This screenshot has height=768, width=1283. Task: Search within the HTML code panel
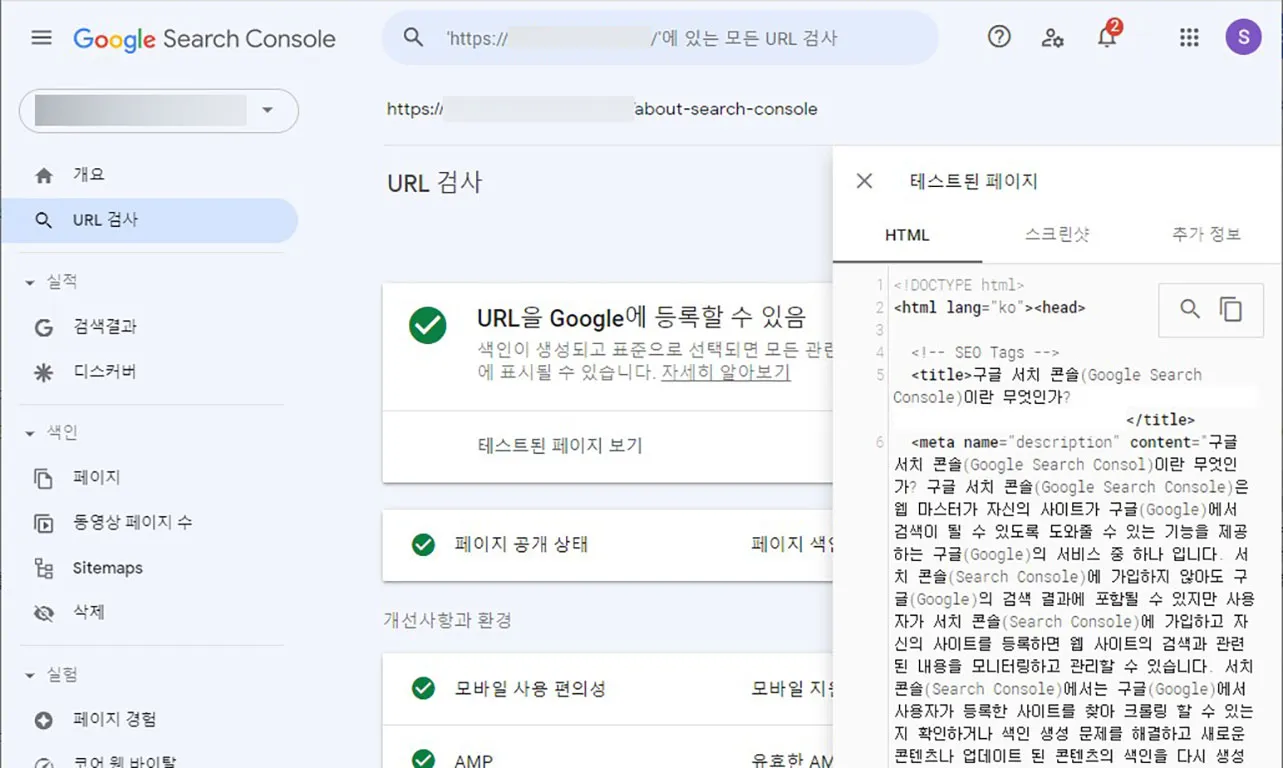pos(1190,309)
